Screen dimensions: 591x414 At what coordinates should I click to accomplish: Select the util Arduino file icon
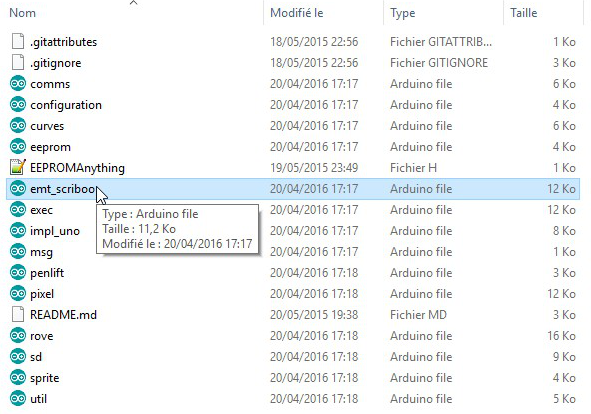pyautogui.click(x=18, y=399)
